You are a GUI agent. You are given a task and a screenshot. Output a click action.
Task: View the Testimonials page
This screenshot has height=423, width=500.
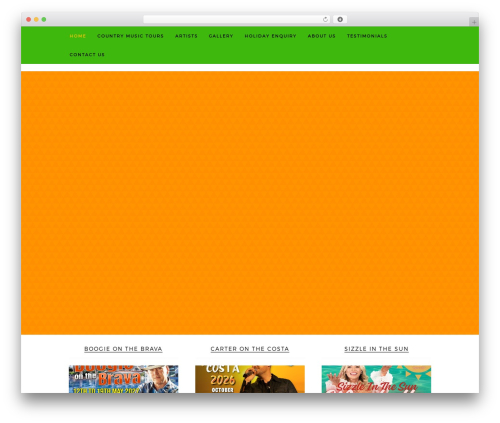tap(367, 36)
